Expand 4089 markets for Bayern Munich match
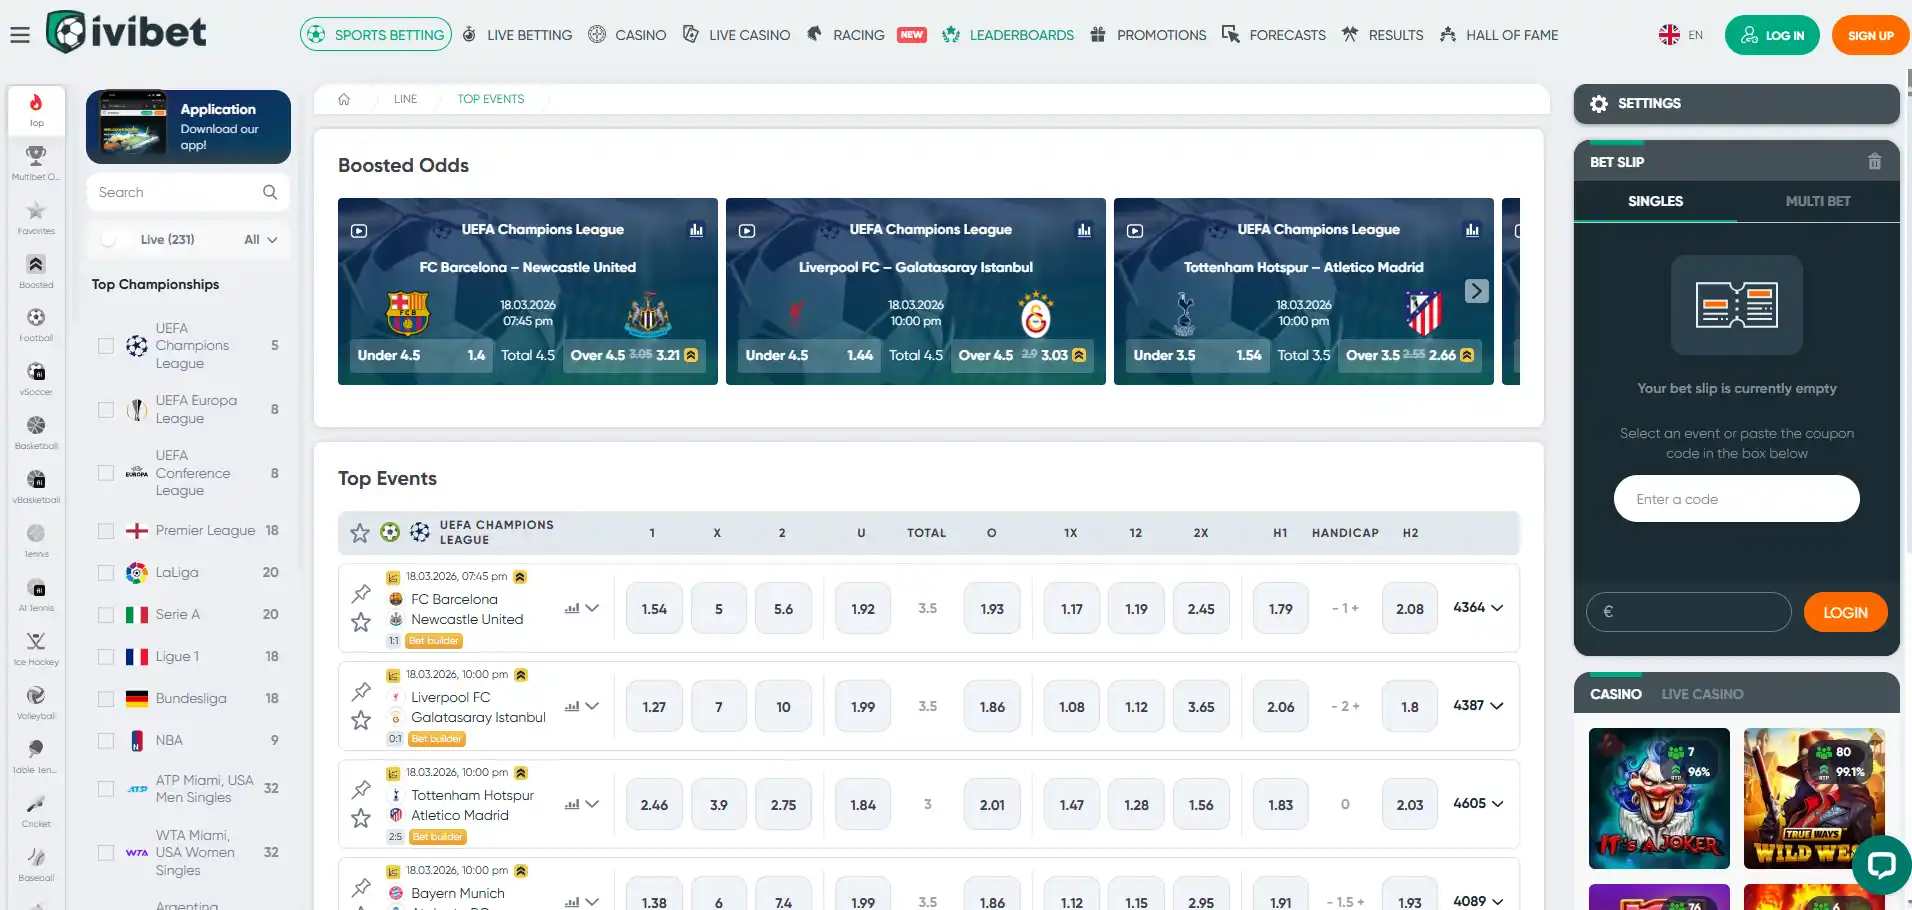 click(1478, 901)
